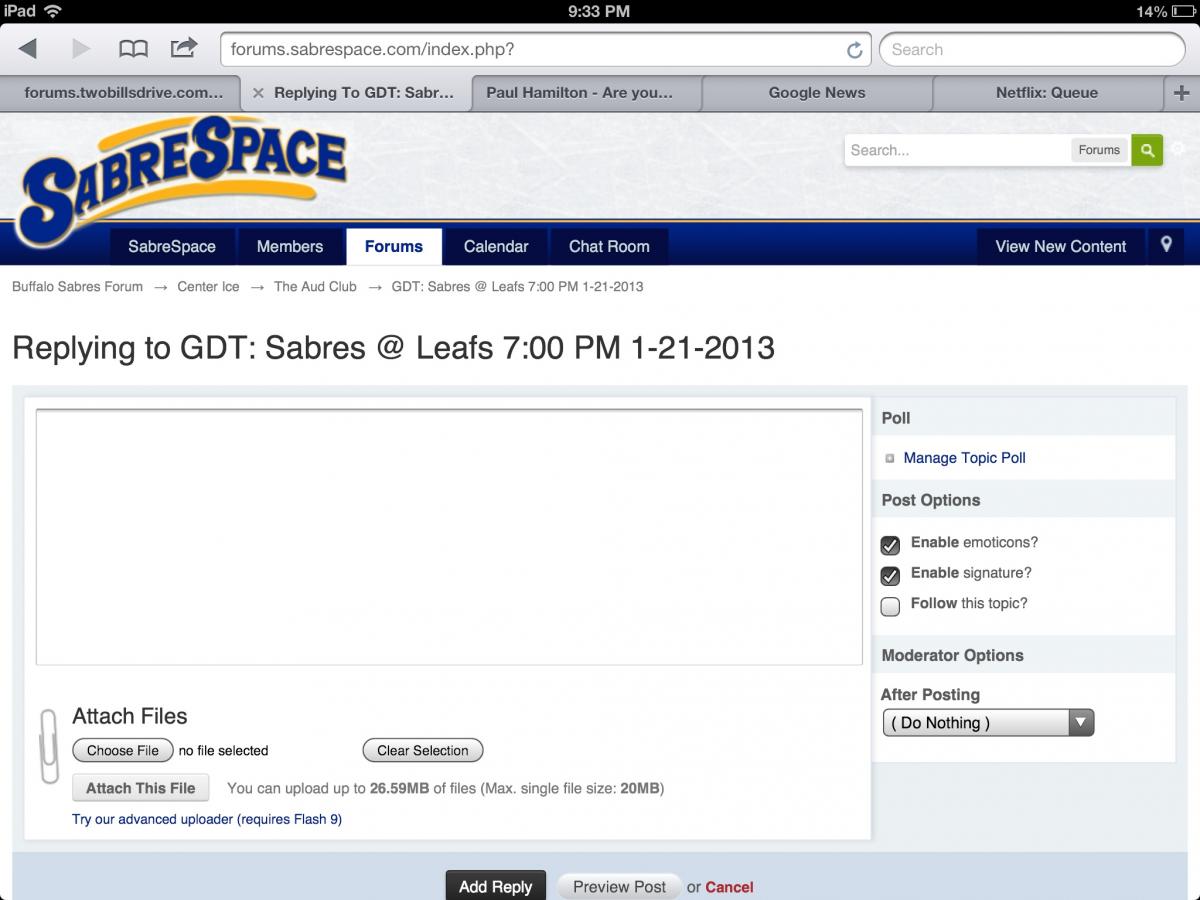Screen dimensions: 1200x900
Task: Click the forum Search... input box
Action: pyautogui.click(x=957, y=150)
